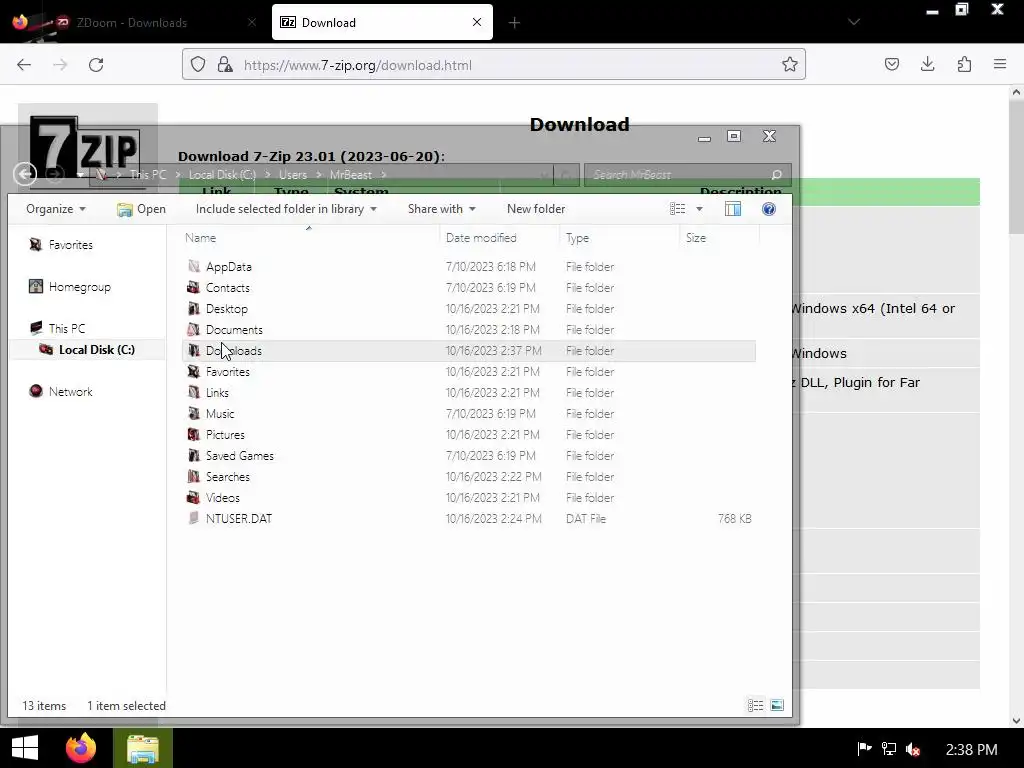Image resolution: width=1024 pixels, height=768 pixels.
Task: Switch to large icons view in status bar
Action: click(776, 705)
